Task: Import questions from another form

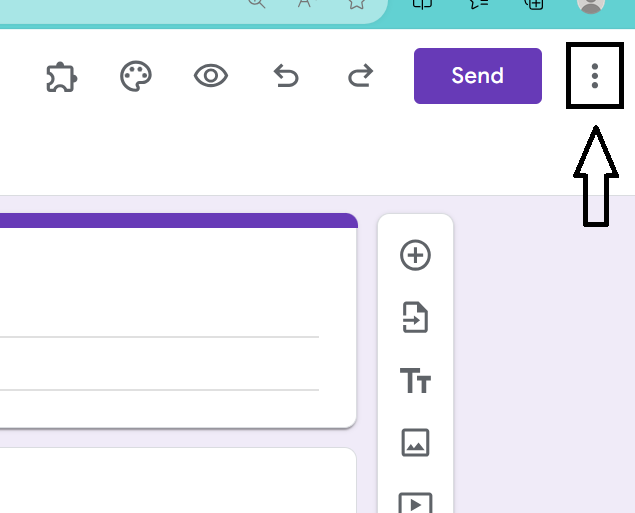Action: coord(415,317)
